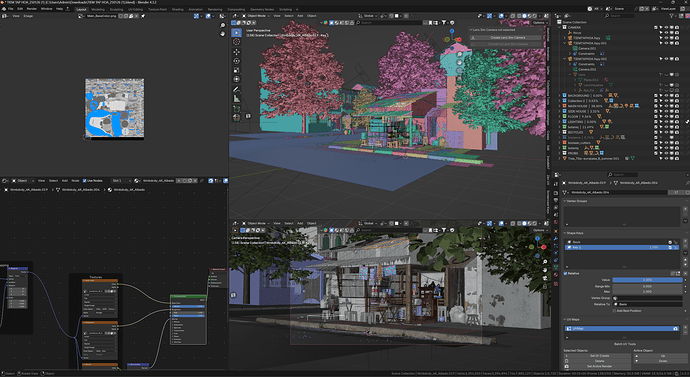Select the Transform tool in upper viewport
This screenshot has width=690, height=377.
237,80
